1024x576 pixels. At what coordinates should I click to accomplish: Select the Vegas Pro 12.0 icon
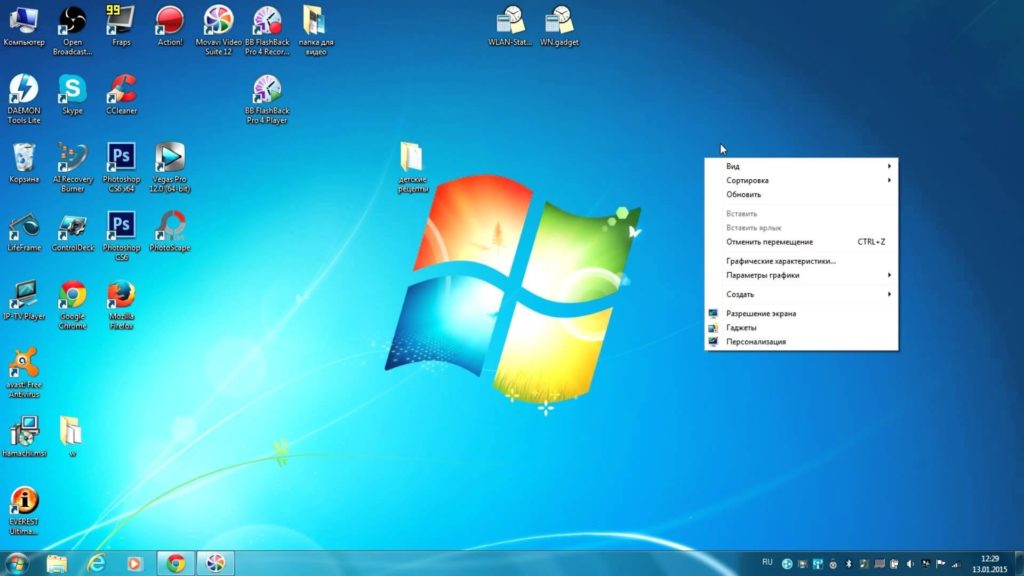tap(169, 158)
